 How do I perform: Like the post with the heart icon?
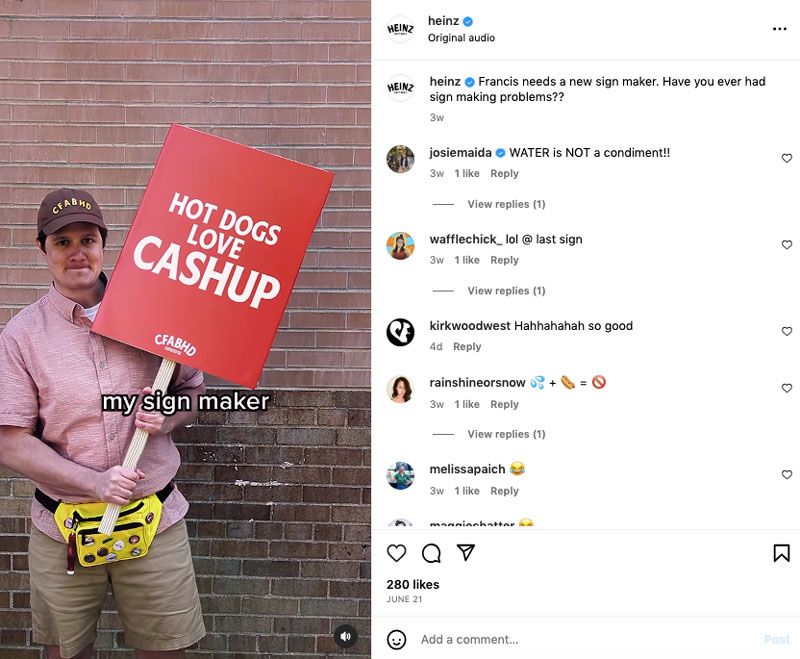click(x=396, y=553)
